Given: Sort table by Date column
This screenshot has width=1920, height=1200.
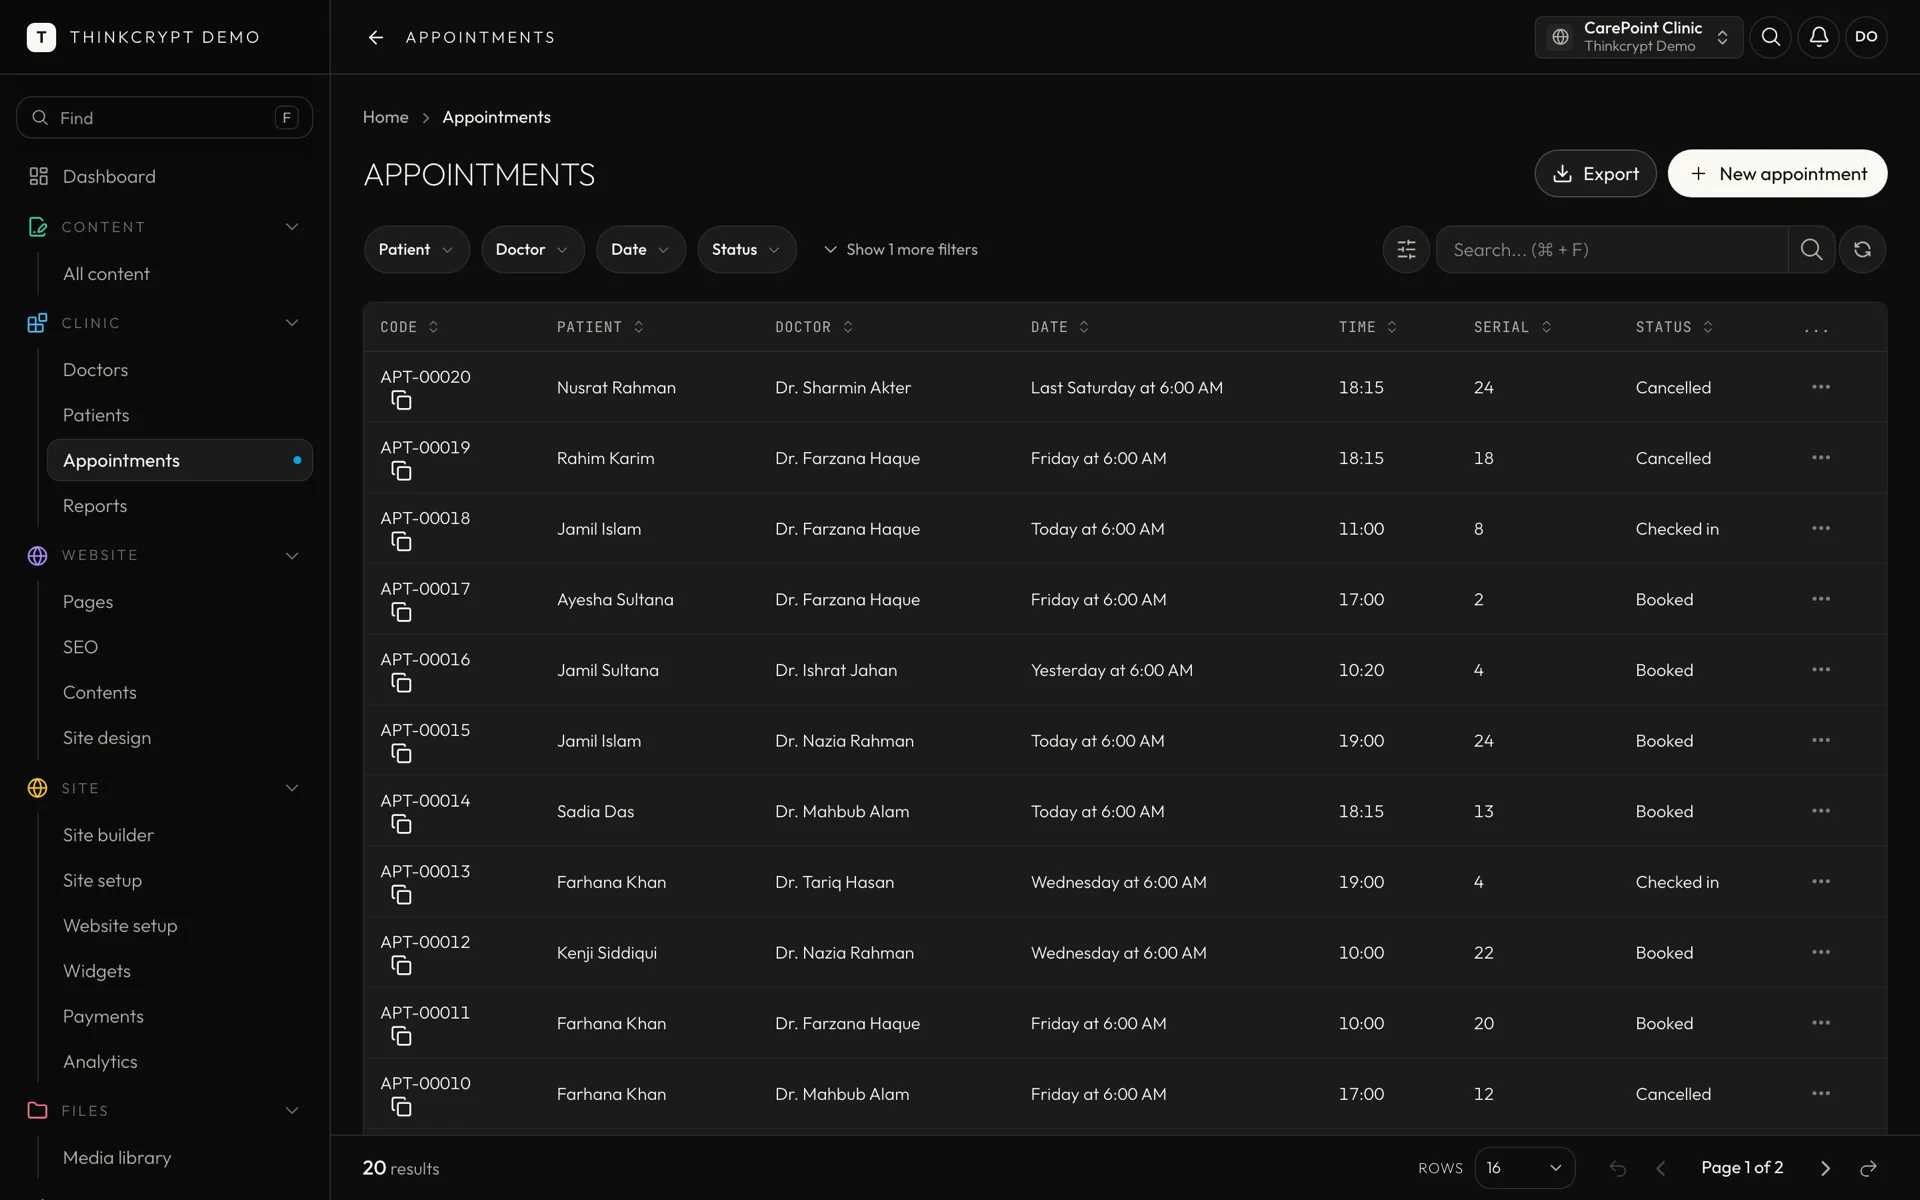Looking at the screenshot, I should pyautogui.click(x=1060, y=327).
